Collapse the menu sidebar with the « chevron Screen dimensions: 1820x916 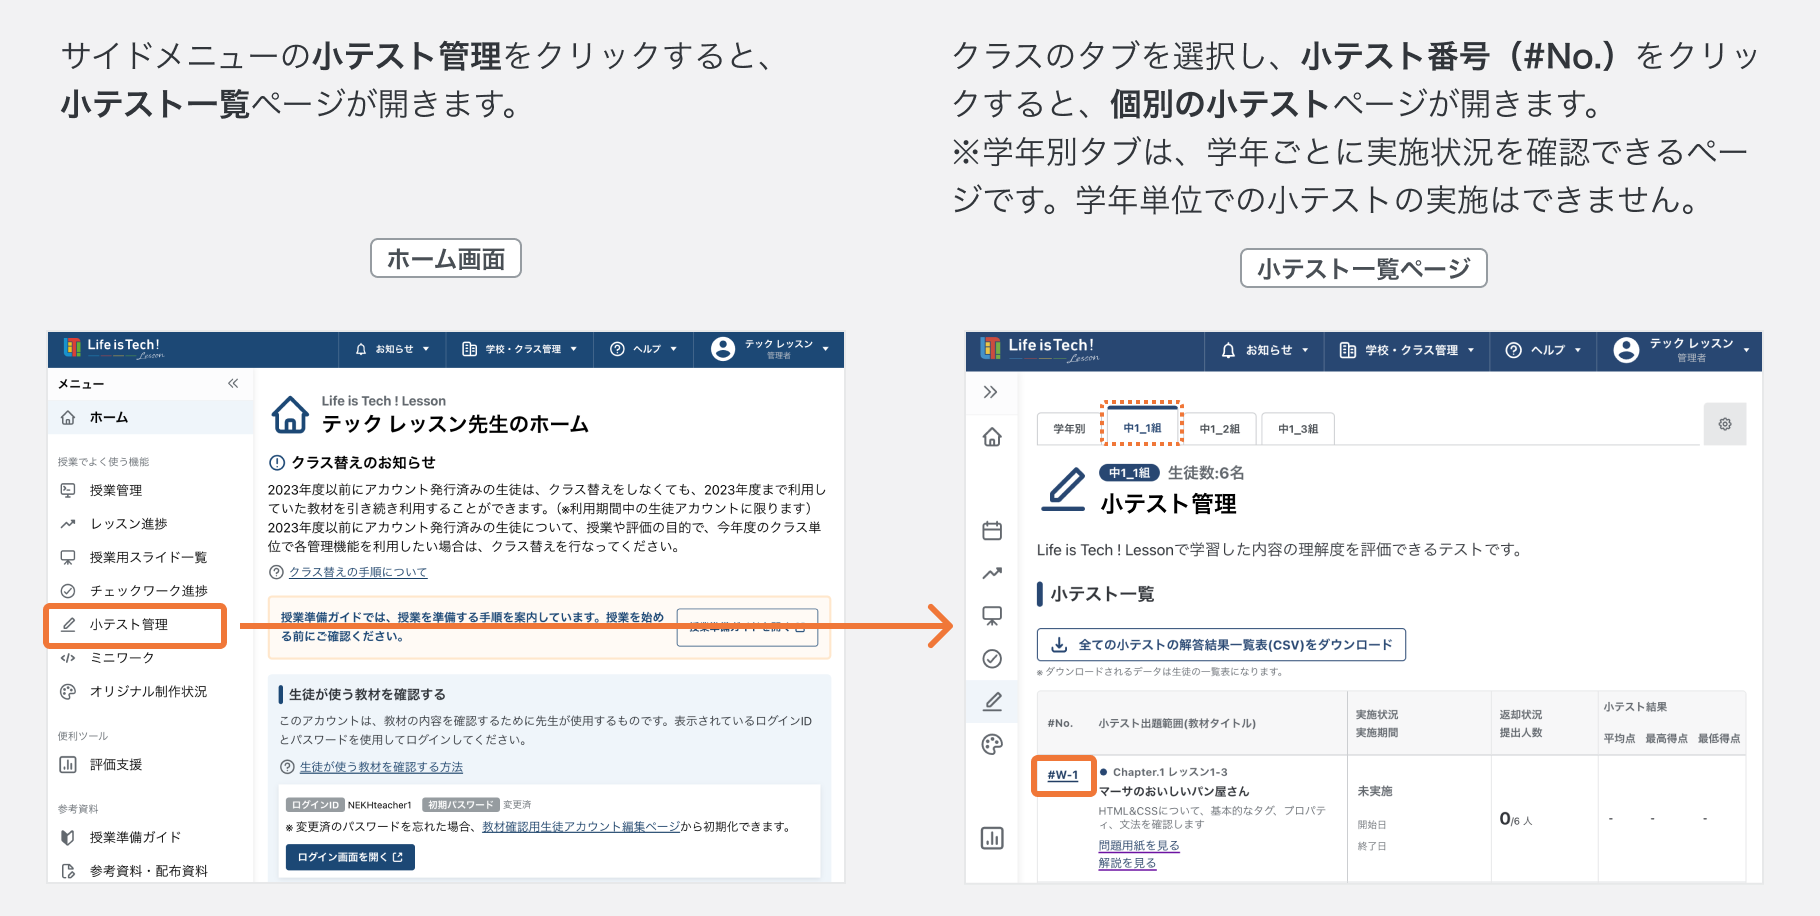232,382
